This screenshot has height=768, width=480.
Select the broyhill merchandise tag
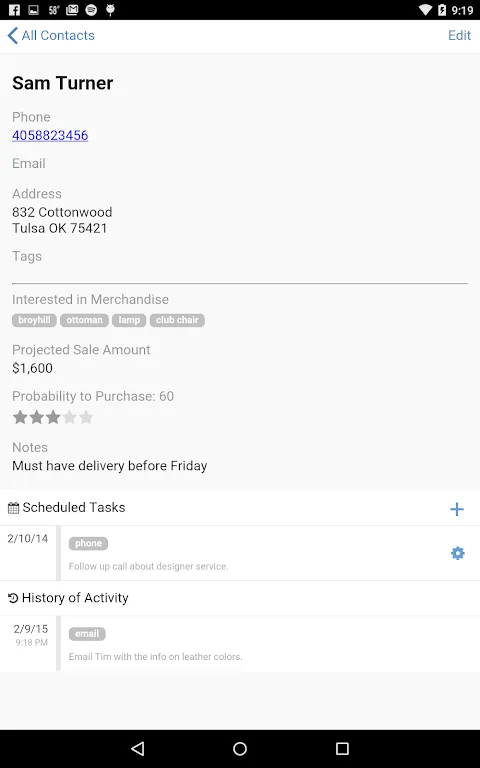34,320
